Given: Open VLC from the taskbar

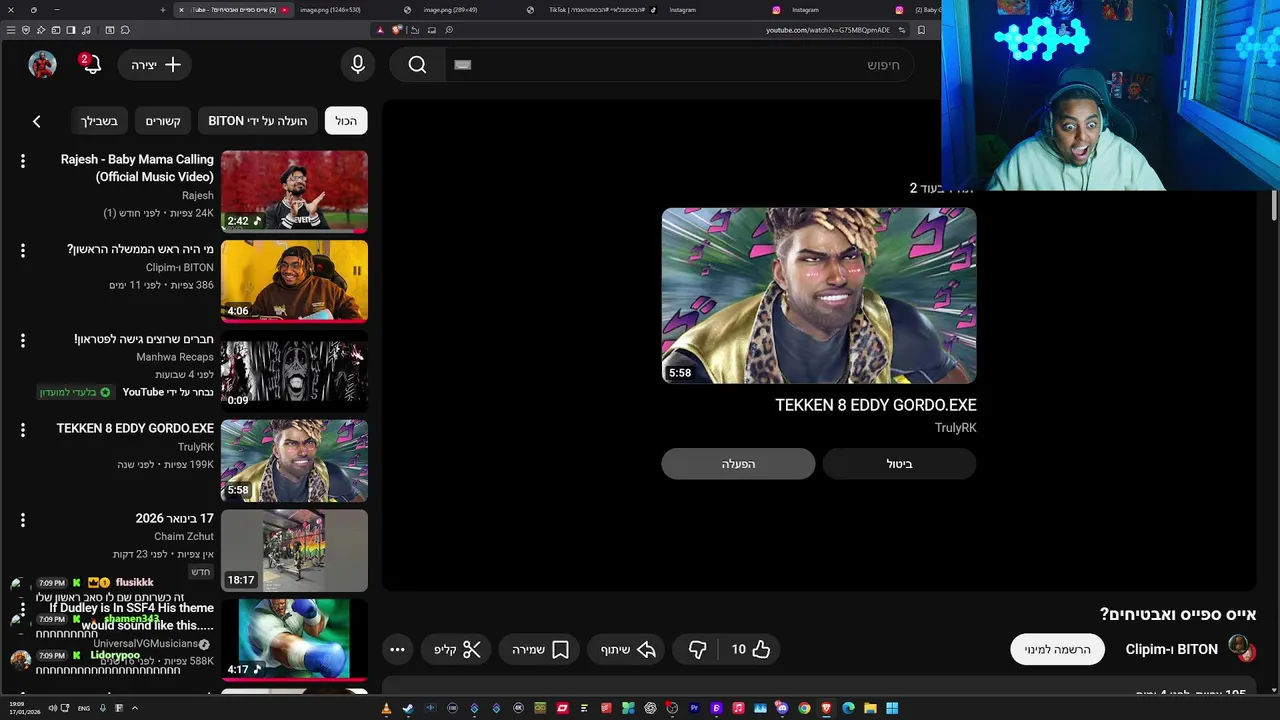Looking at the screenshot, I should 386,708.
